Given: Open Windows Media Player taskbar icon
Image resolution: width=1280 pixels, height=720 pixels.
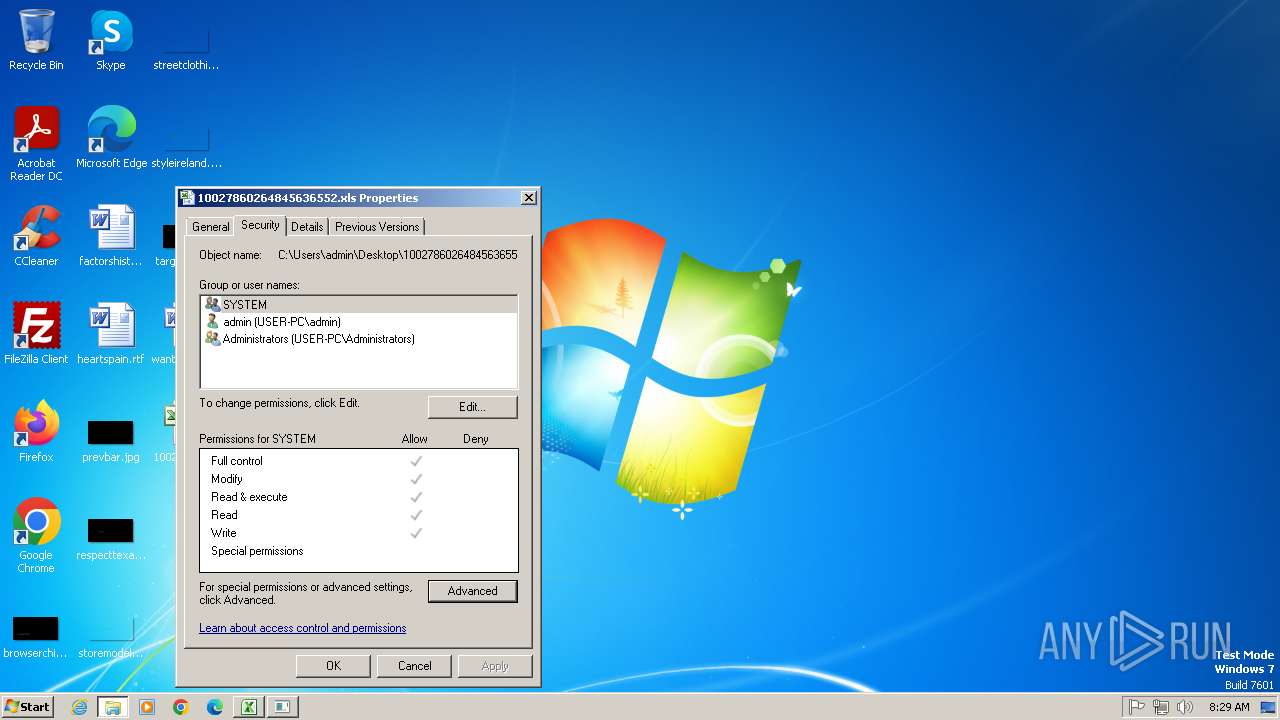Looking at the screenshot, I should [x=147, y=707].
